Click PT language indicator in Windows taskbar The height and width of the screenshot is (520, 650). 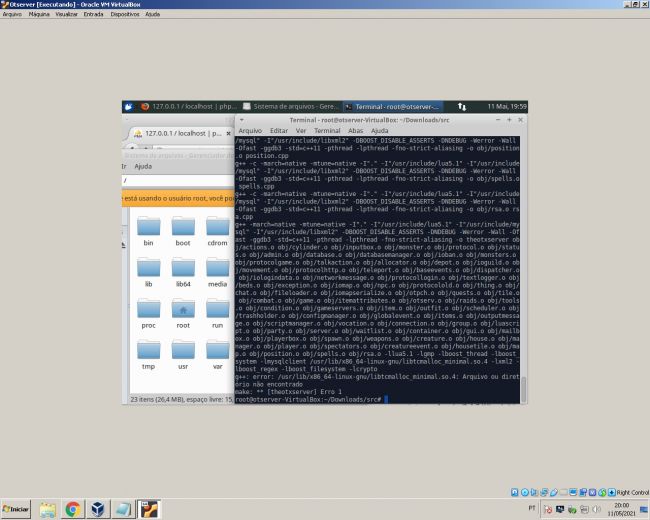tap(532, 508)
